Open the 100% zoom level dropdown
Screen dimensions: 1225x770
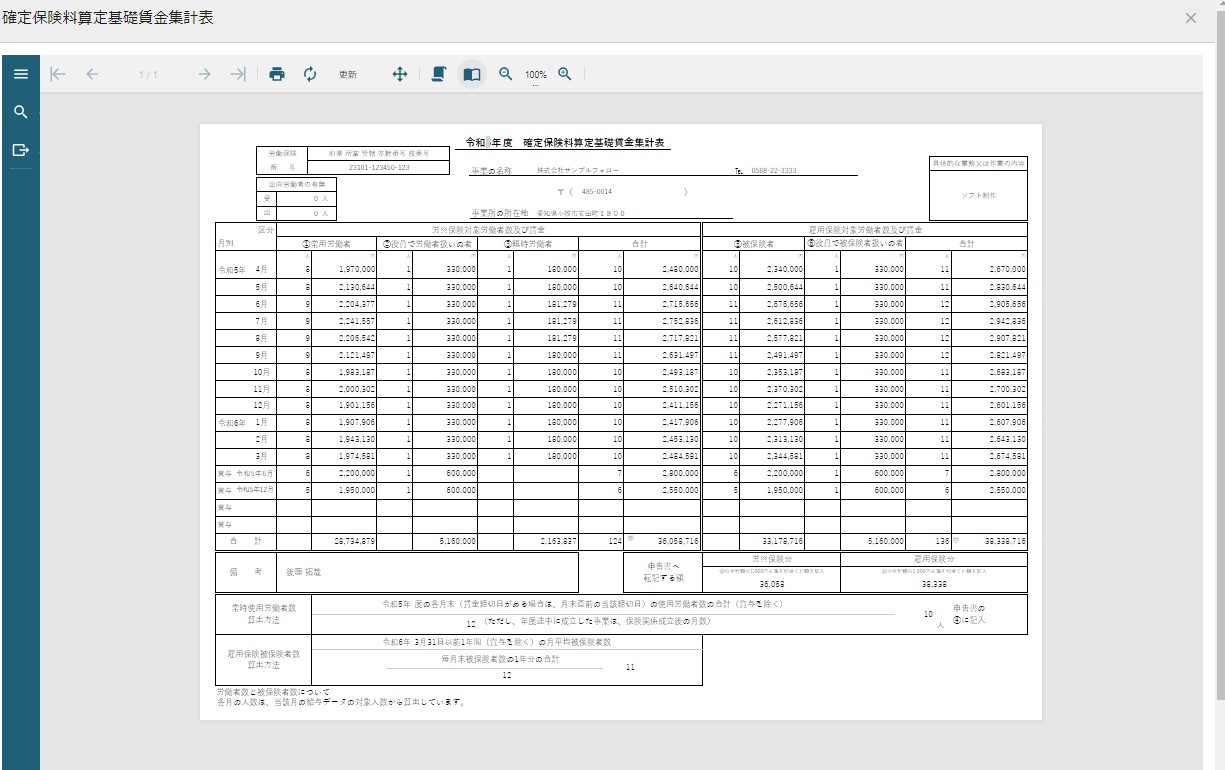coord(536,76)
